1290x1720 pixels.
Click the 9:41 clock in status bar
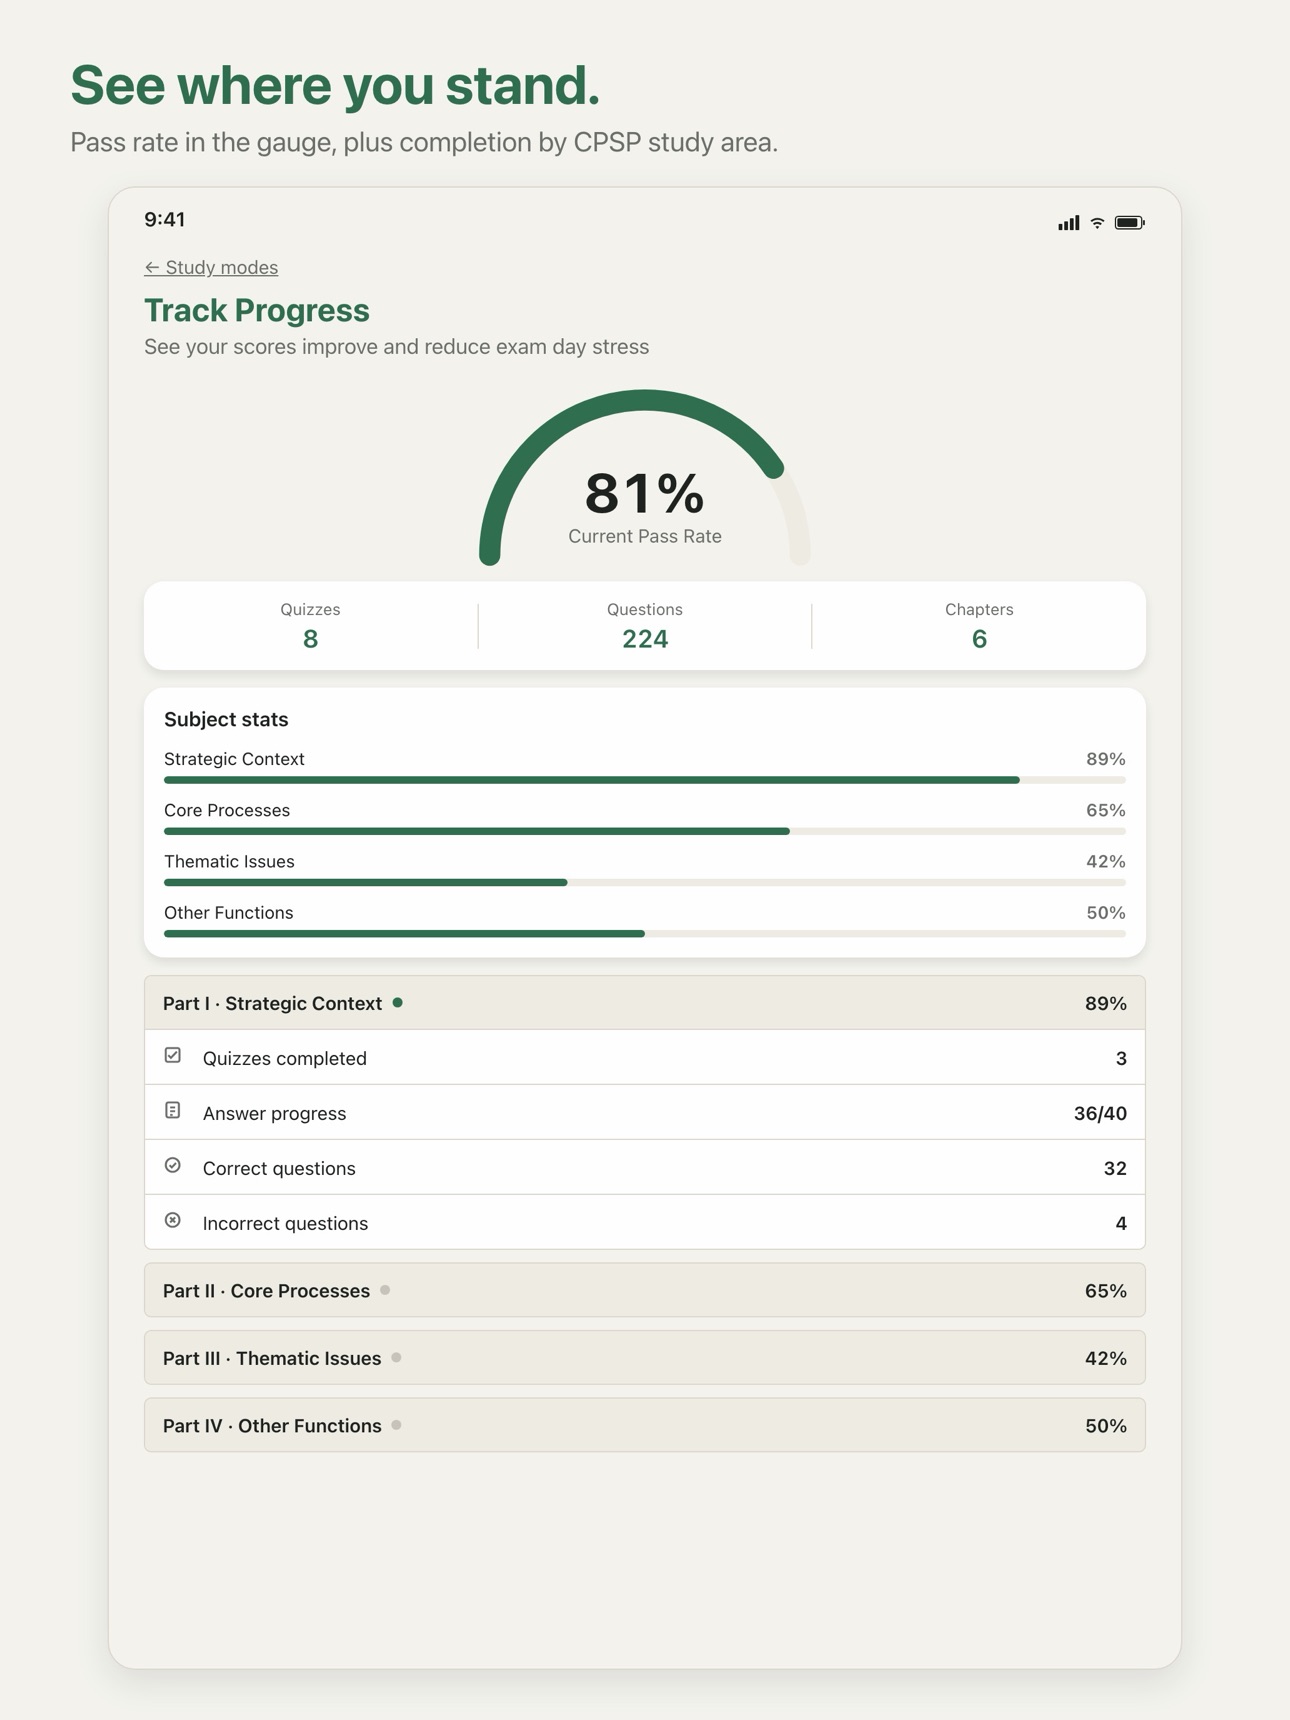165,219
